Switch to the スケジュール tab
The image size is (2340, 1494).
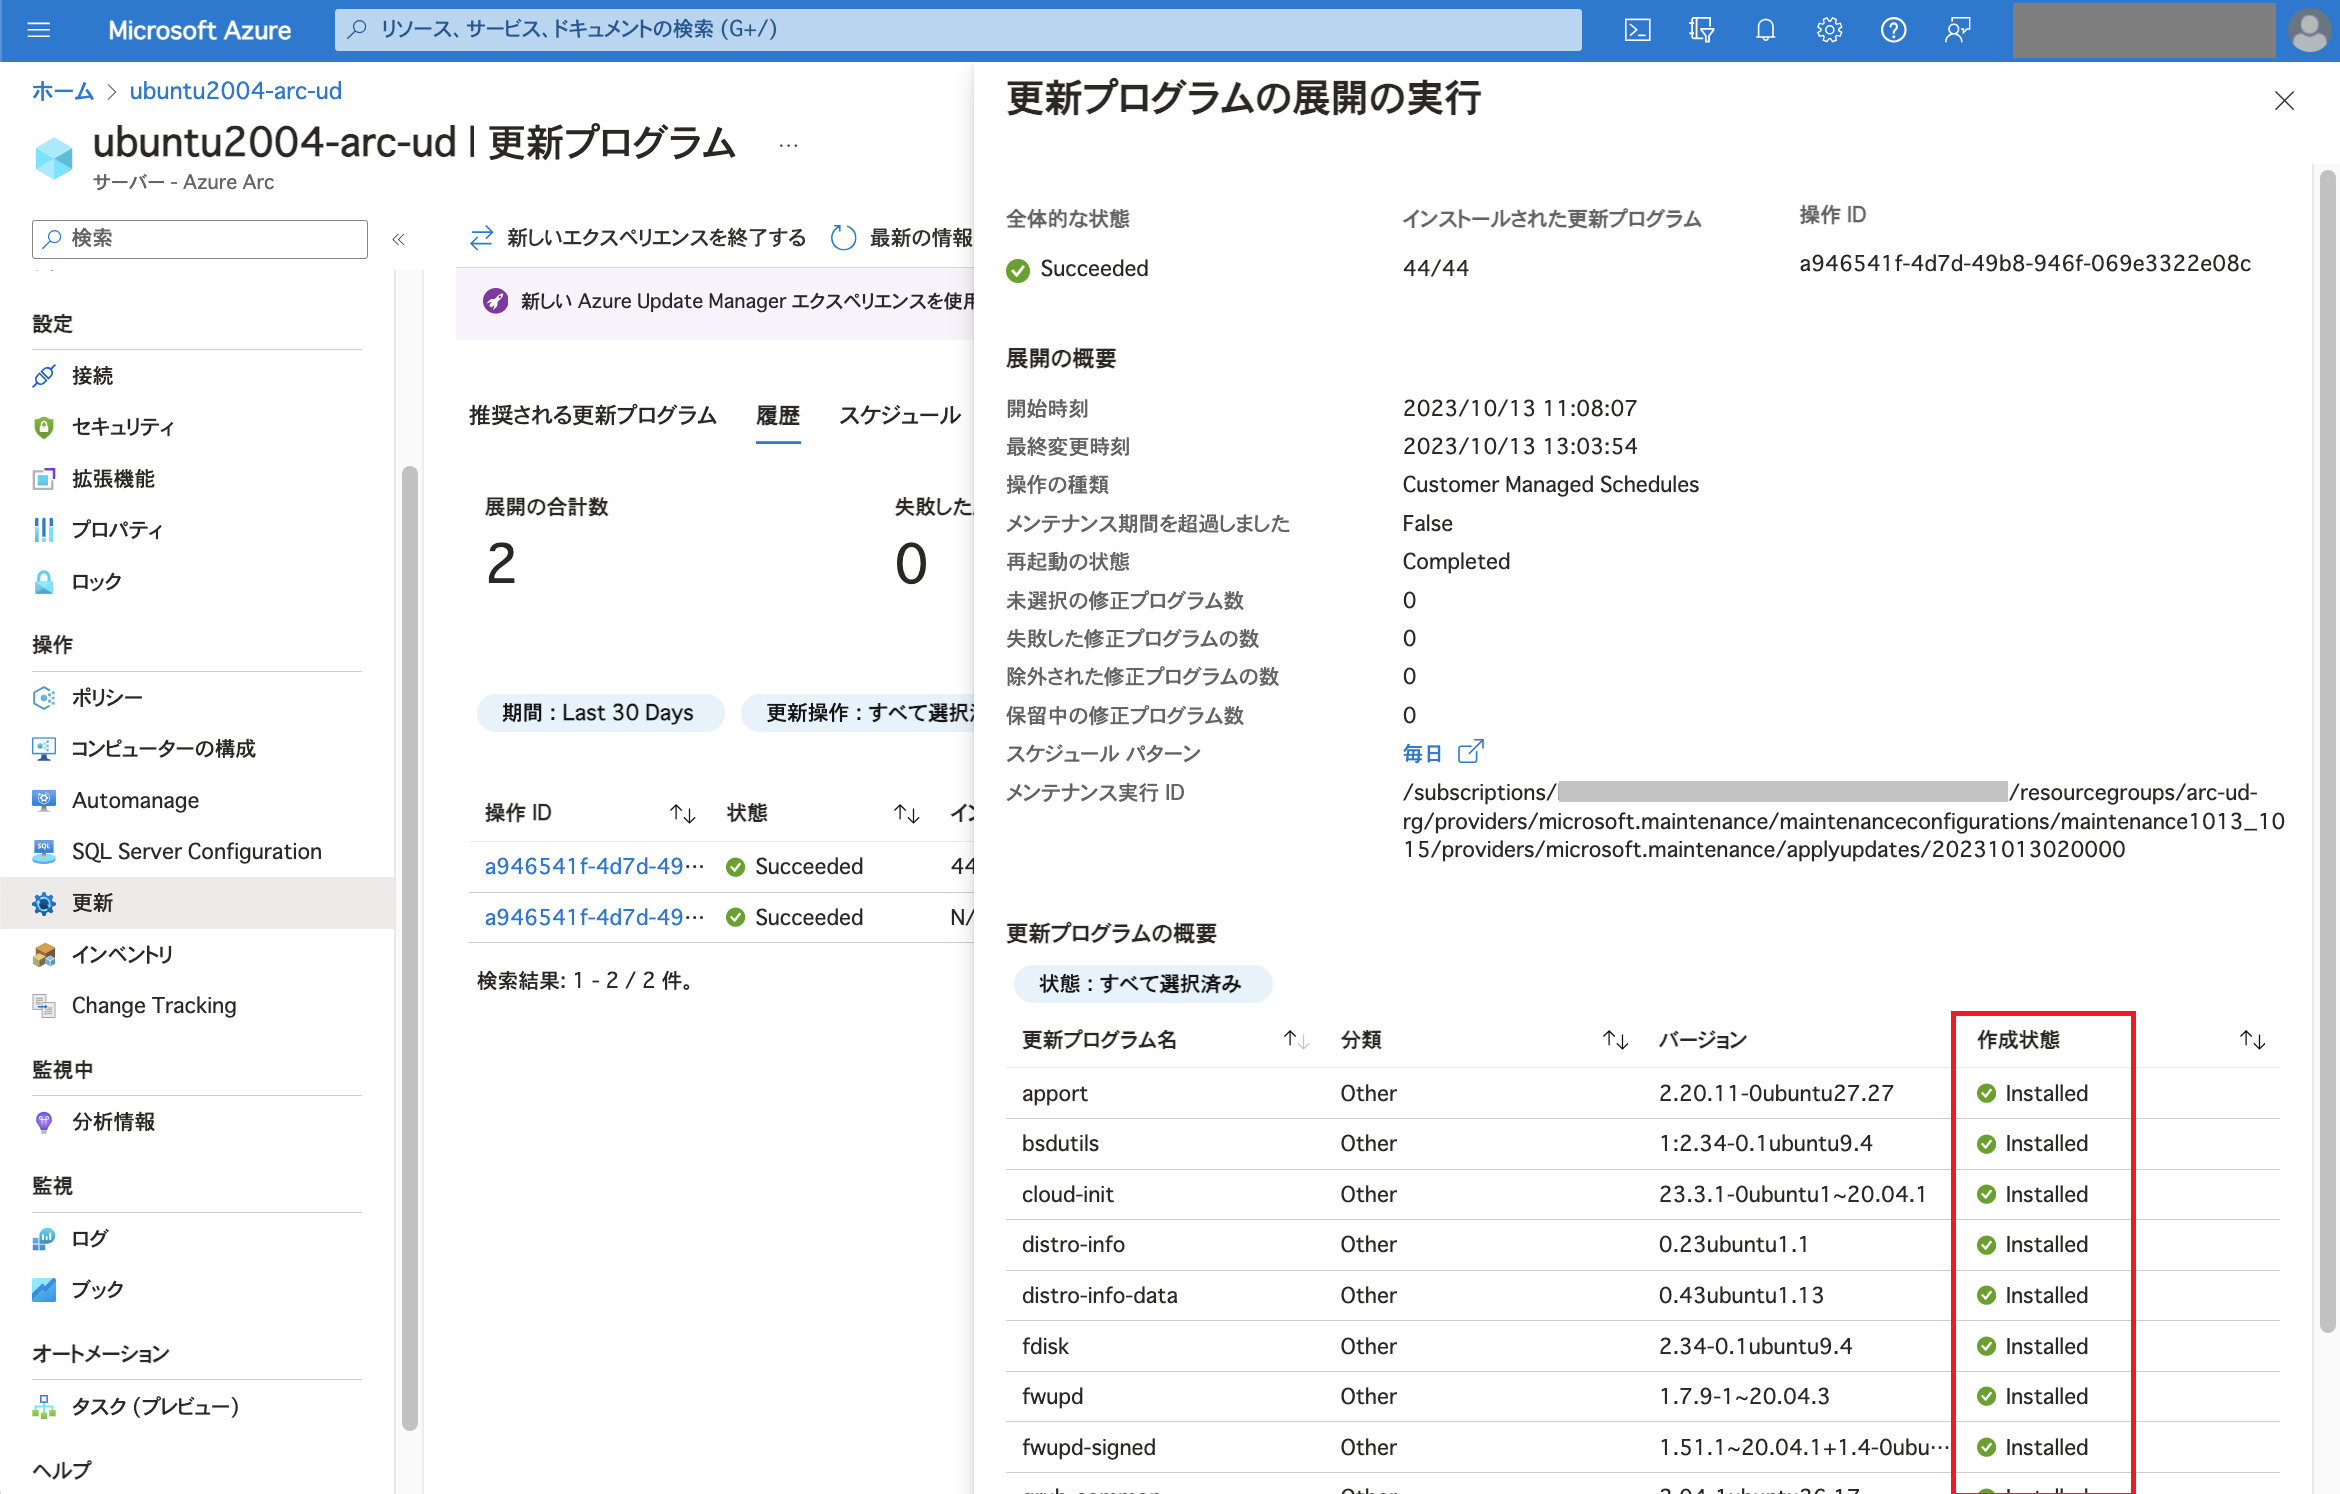click(x=899, y=415)
